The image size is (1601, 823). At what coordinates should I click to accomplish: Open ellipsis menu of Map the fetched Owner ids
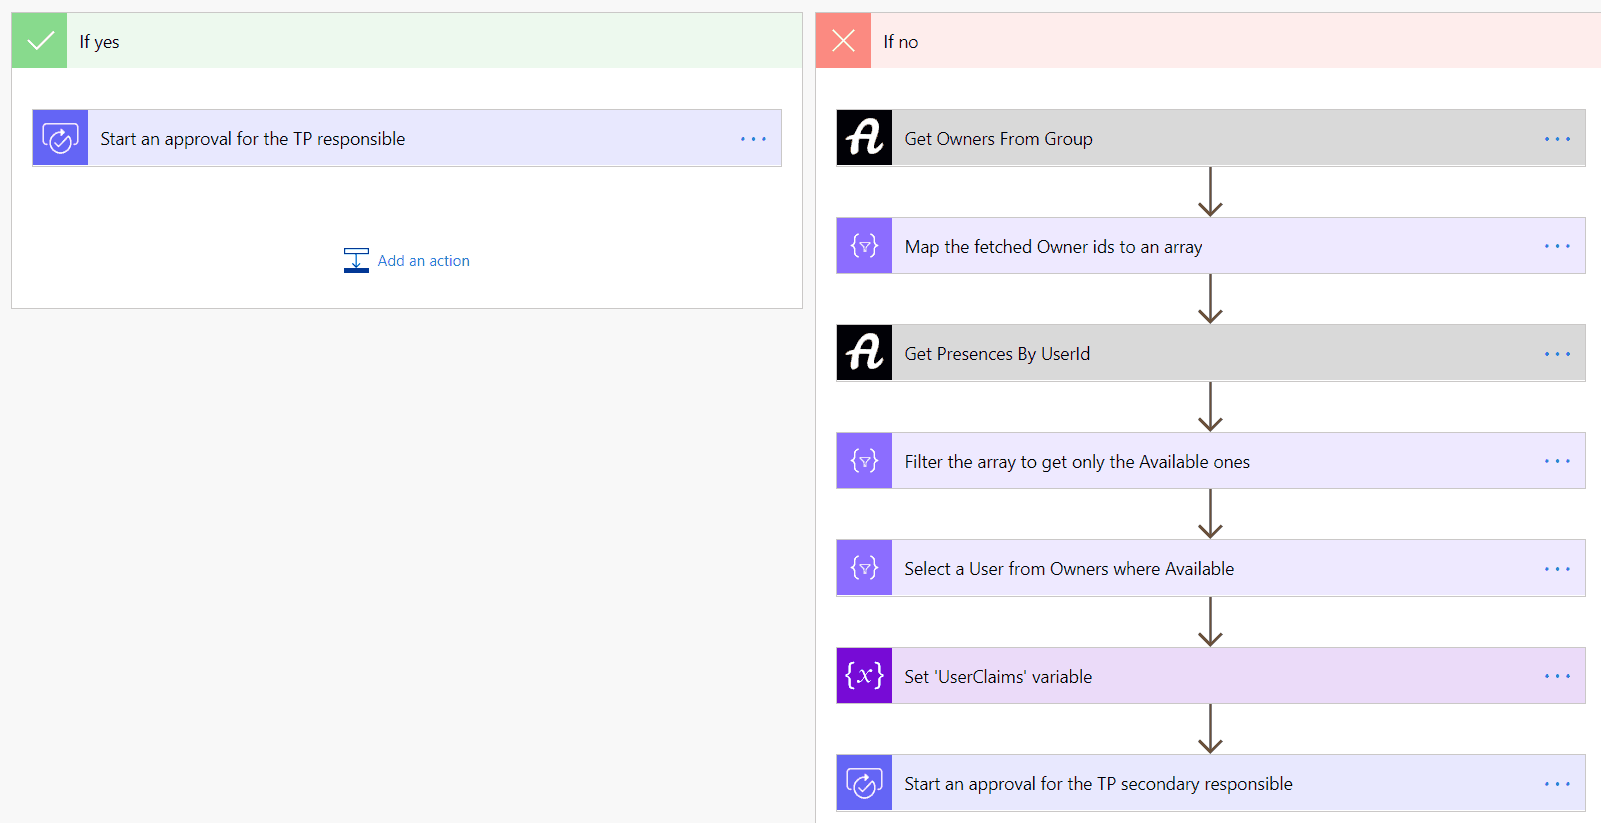[x=1557, y=246]
